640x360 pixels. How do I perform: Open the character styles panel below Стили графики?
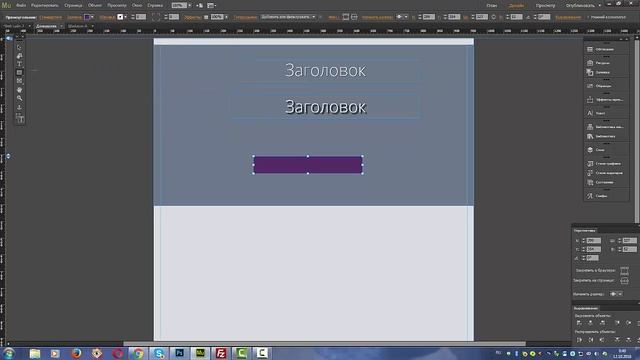pos(606,173)
